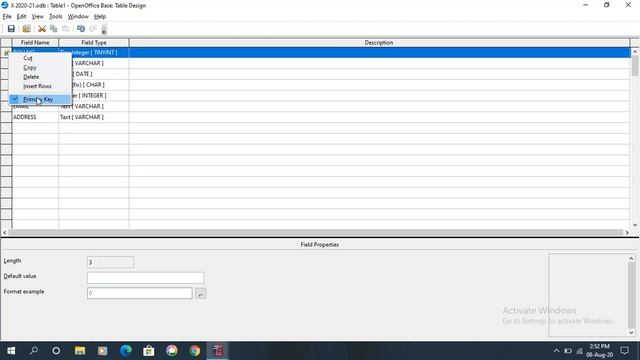The height and width of the screenshot is (360, 640).
Task: Open the colorful photos app taskbar icon
Action: [172, 351]
